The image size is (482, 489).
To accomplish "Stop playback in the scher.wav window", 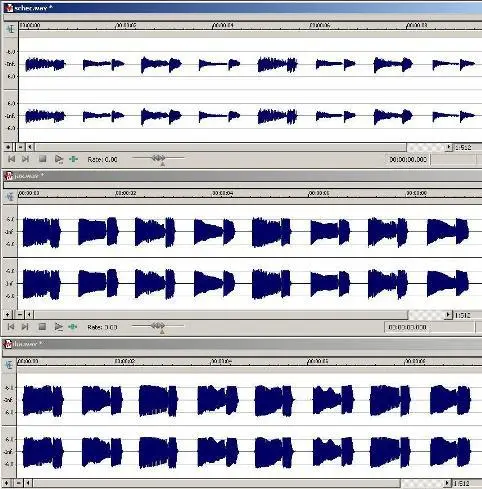I will tap(42, 159).
